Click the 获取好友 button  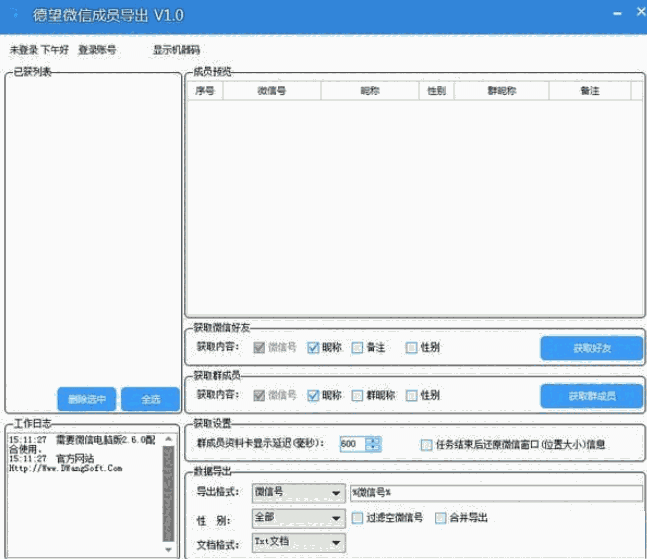coord(592,348)
